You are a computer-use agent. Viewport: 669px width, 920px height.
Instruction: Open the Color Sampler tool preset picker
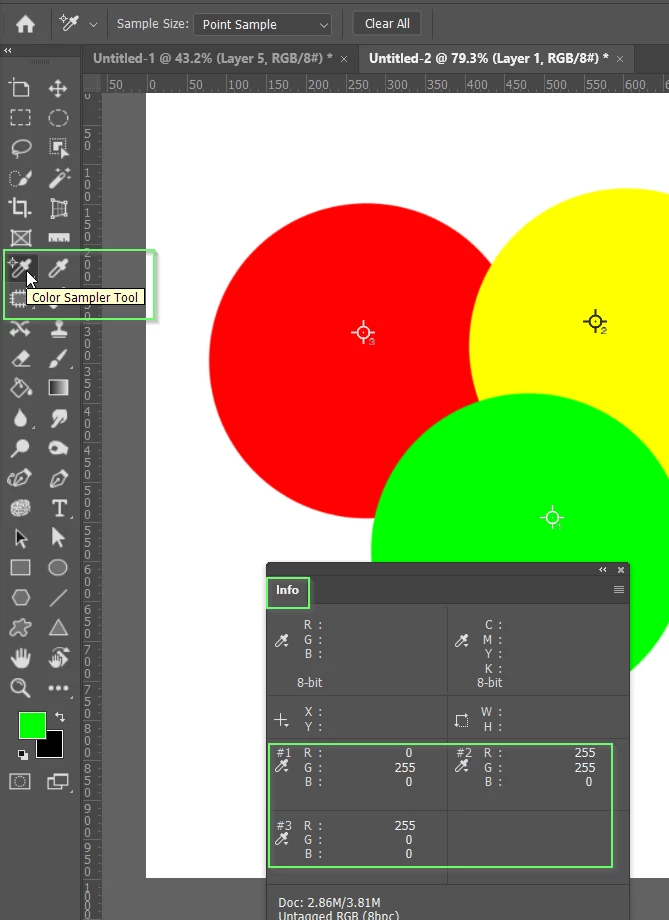coord(93,25)
